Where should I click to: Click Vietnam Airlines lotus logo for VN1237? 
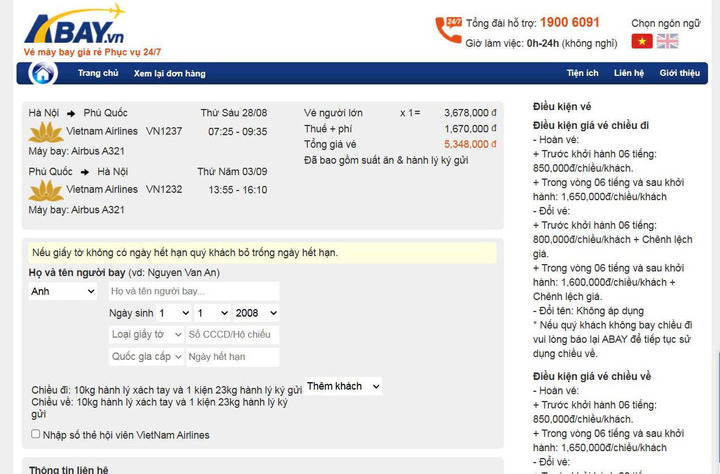click(x=46, y=132)
